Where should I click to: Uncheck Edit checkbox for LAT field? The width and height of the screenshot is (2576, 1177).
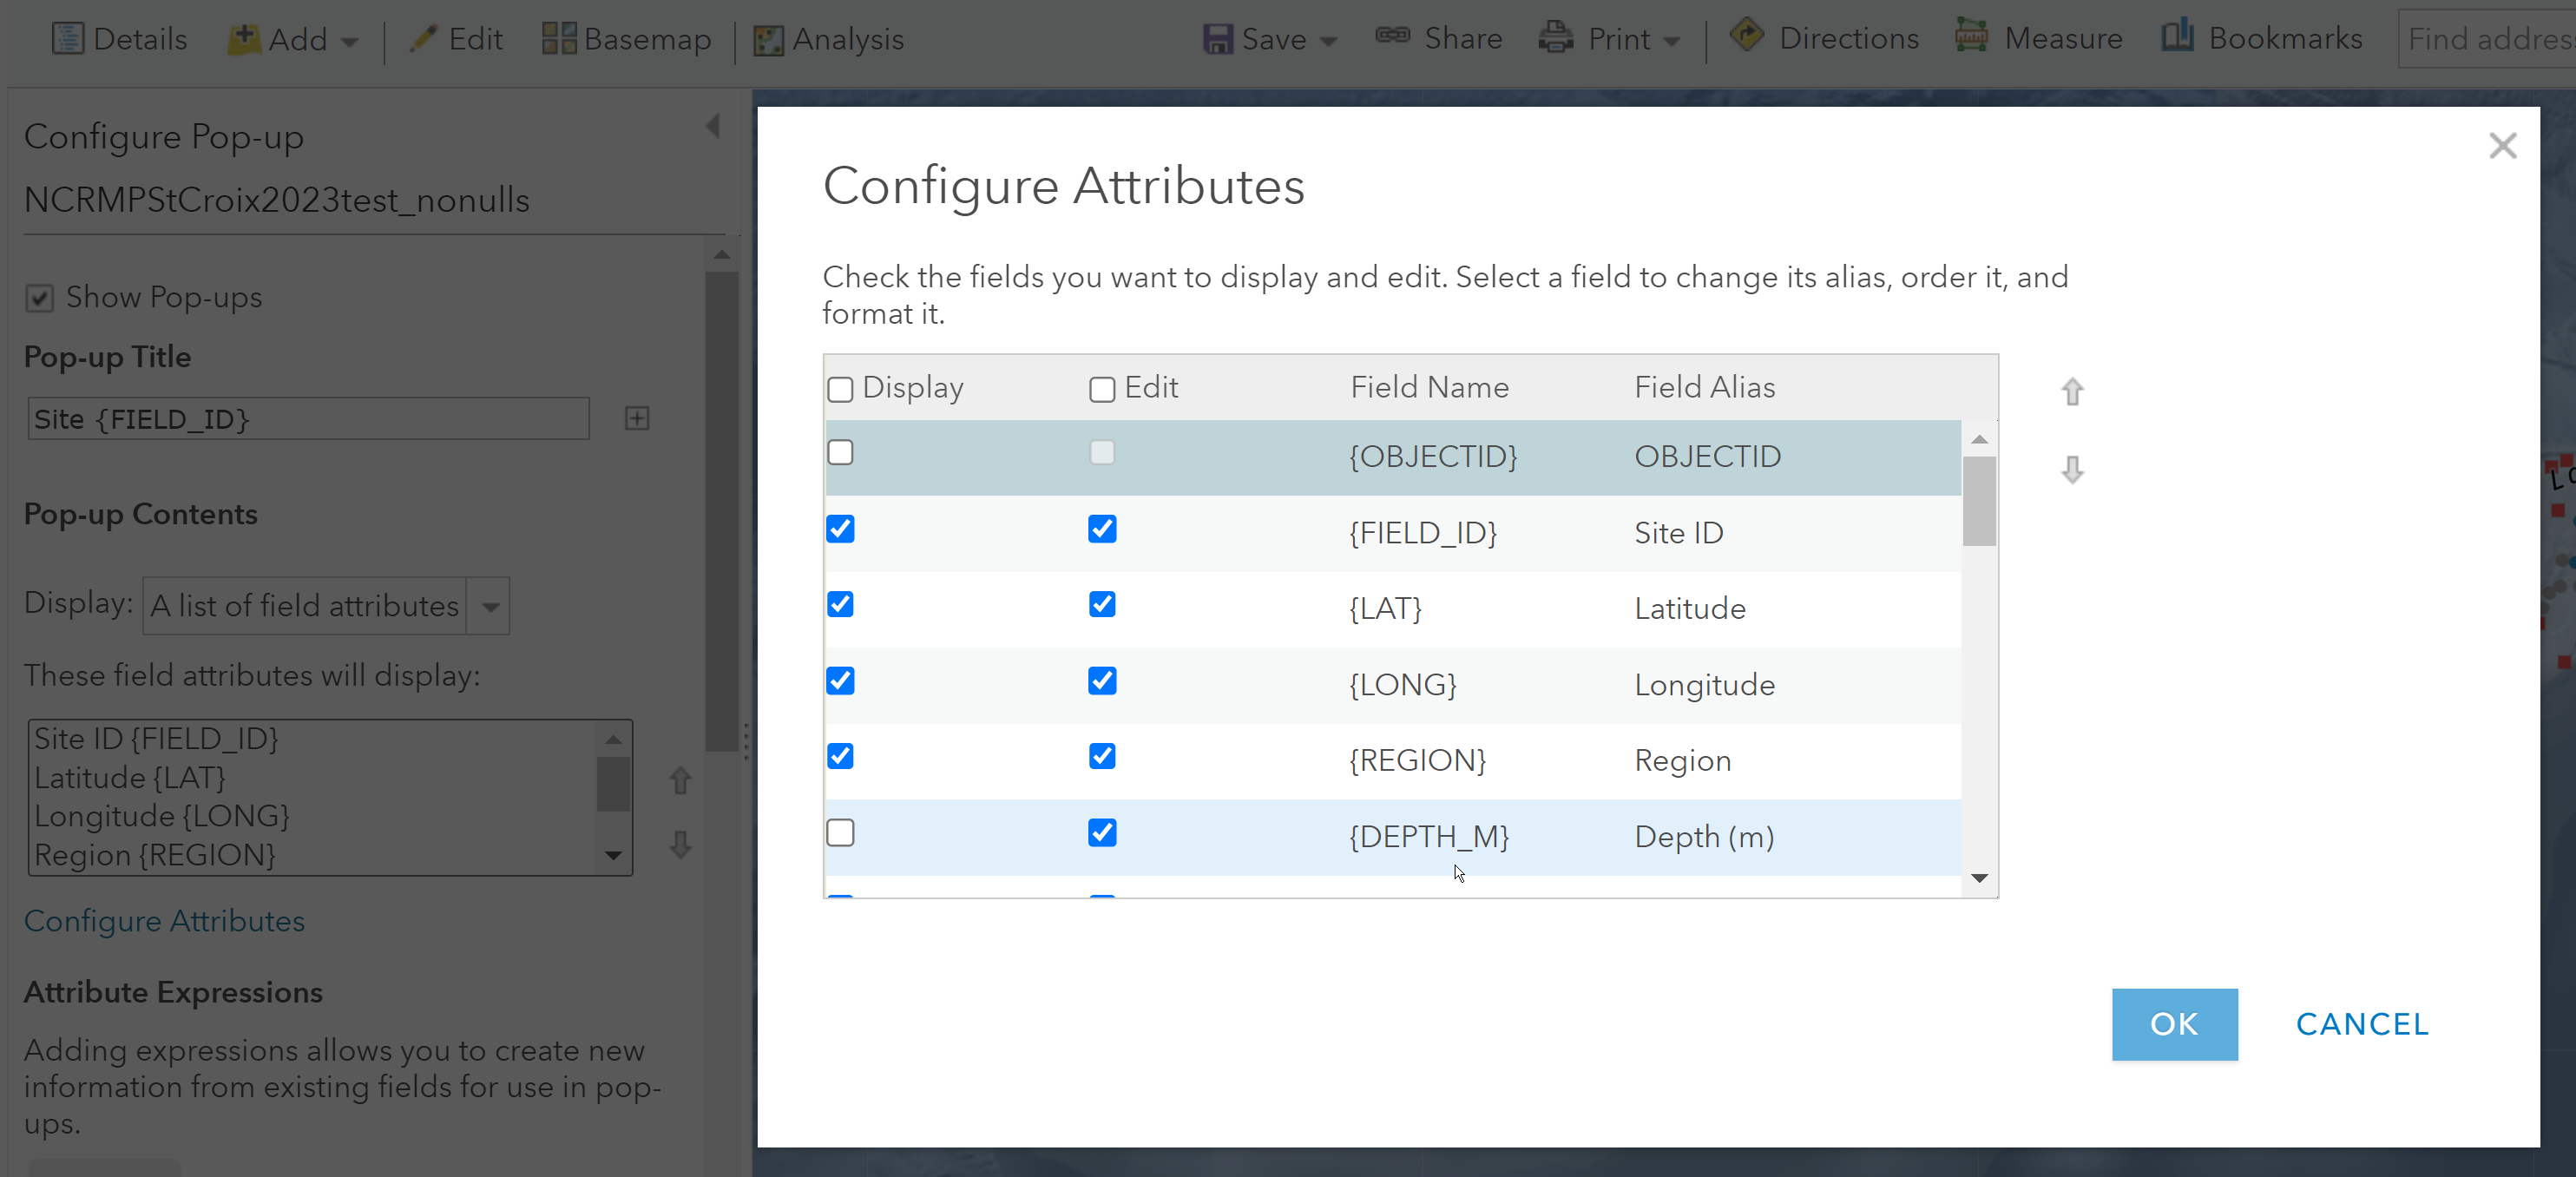point(1102,605)
